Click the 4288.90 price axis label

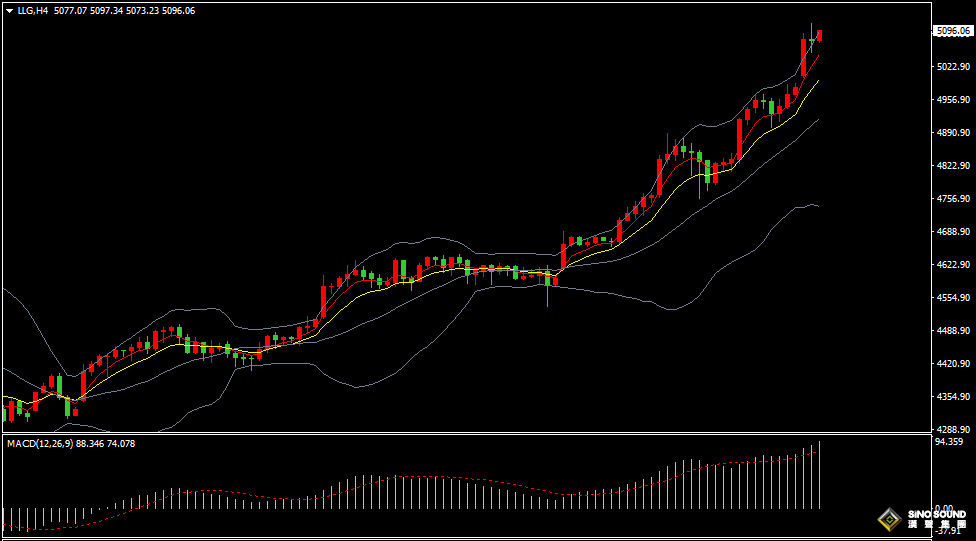952,430
